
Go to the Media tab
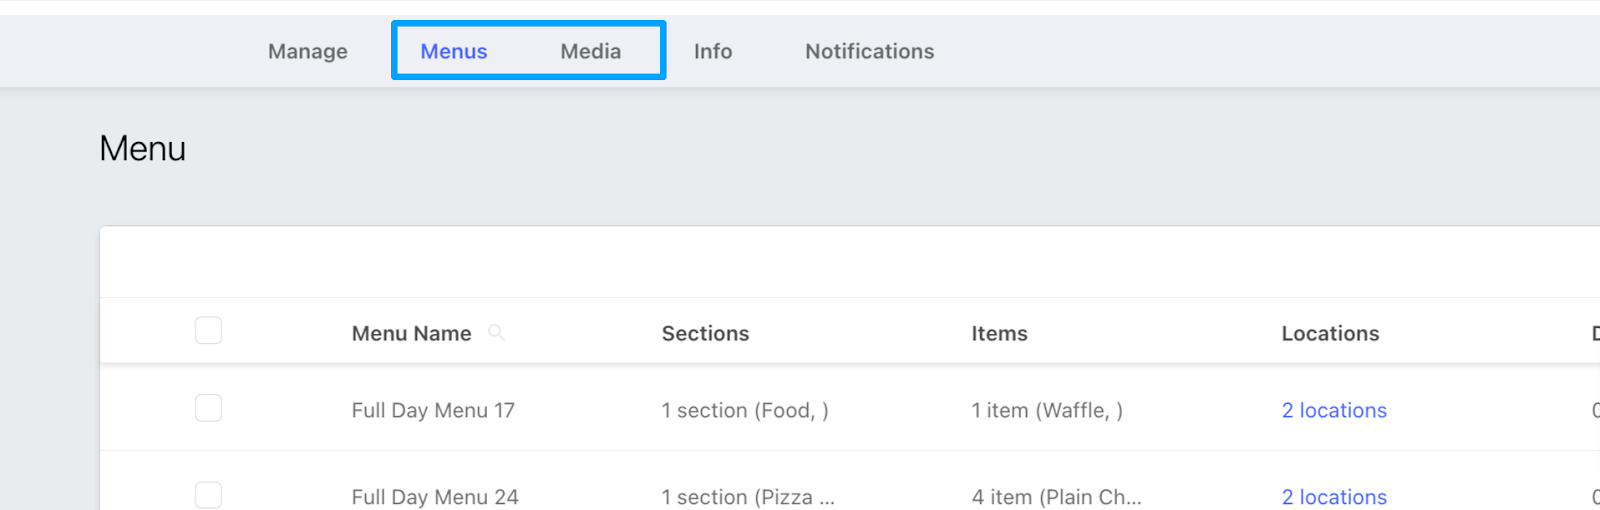click(x=590, y=51)
